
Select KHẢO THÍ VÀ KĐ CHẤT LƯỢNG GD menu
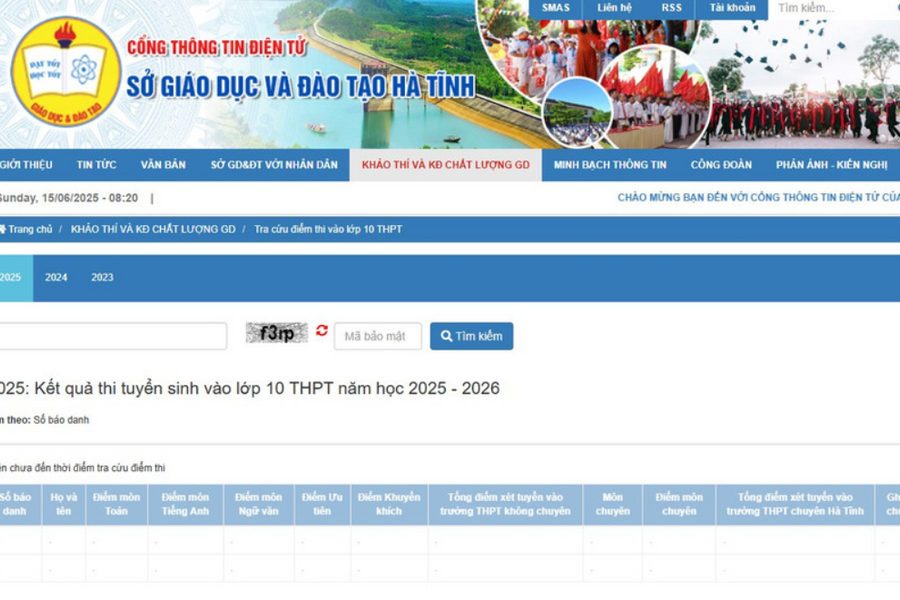[x=445, y=164]
